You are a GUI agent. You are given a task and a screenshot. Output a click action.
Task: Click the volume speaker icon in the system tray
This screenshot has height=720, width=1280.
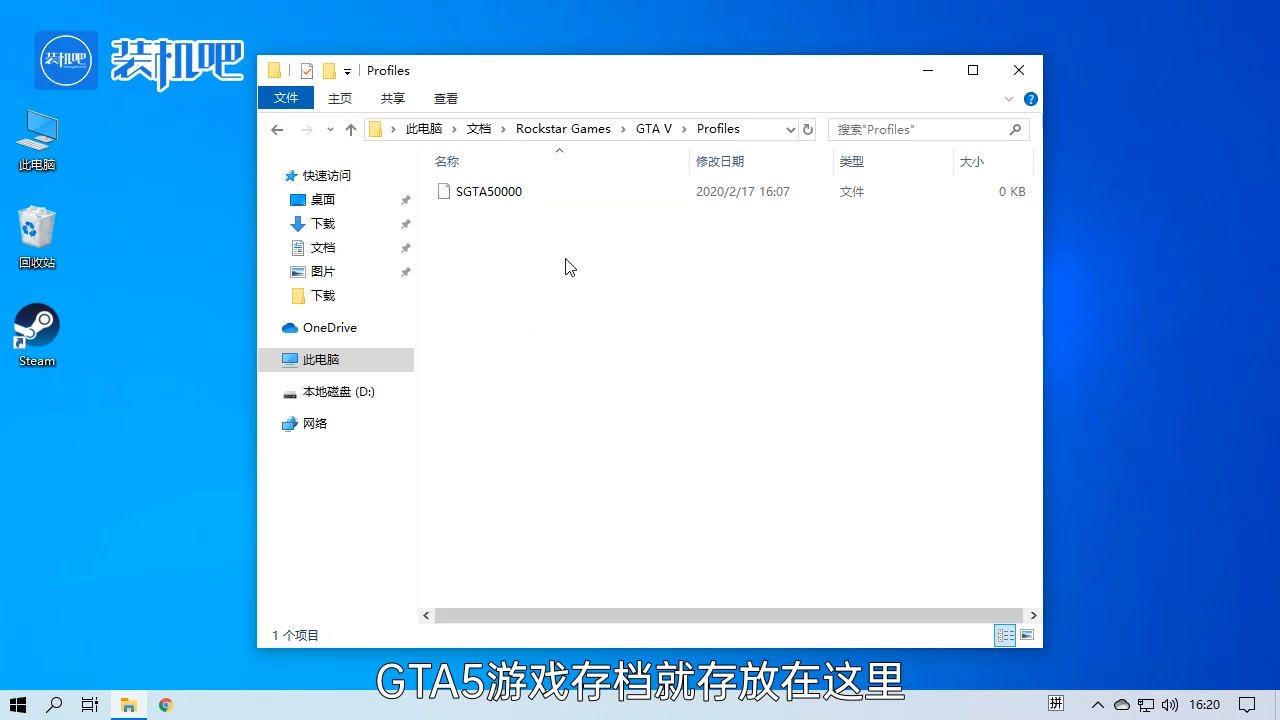pos(1170,704)
